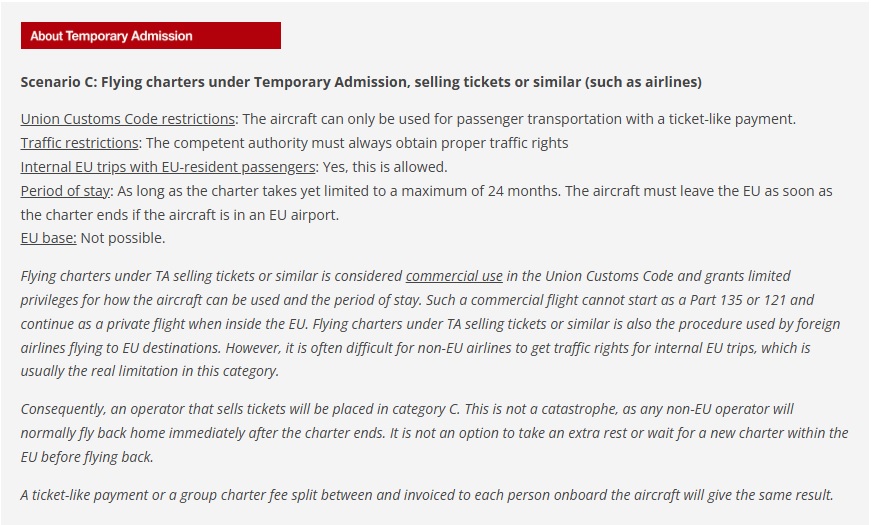
Task: Click the About Temporary Admission red banner
Action: coord(150,36)
